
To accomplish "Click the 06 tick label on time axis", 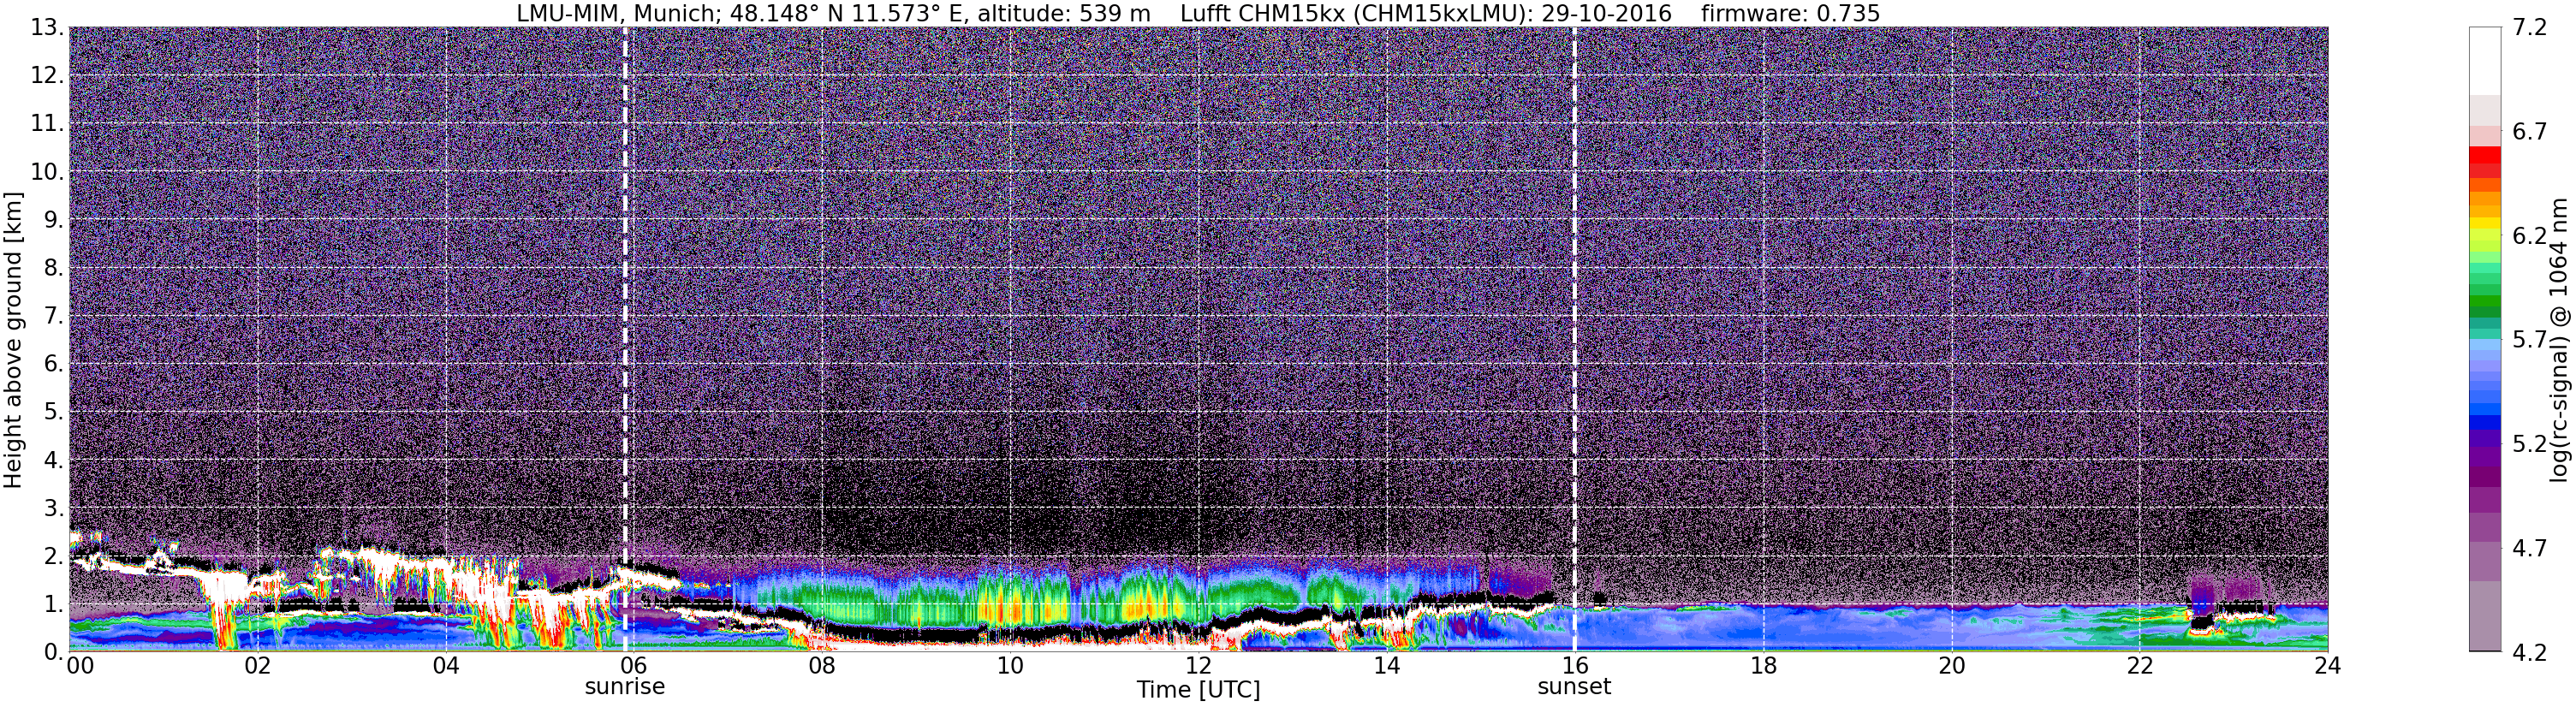I will [634, 666].
